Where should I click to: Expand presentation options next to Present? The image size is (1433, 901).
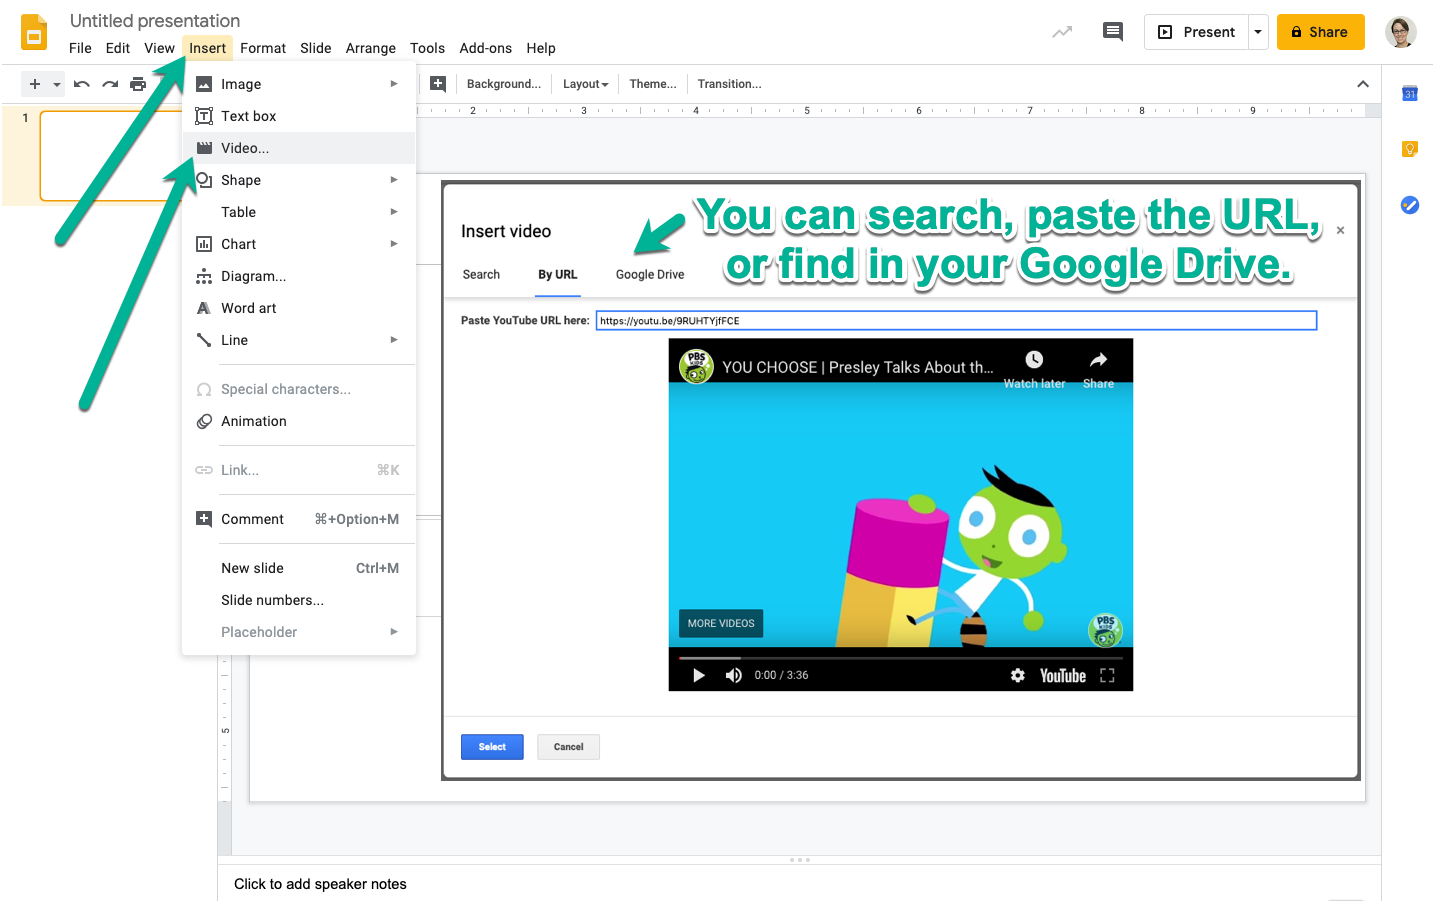point(1257,31)
